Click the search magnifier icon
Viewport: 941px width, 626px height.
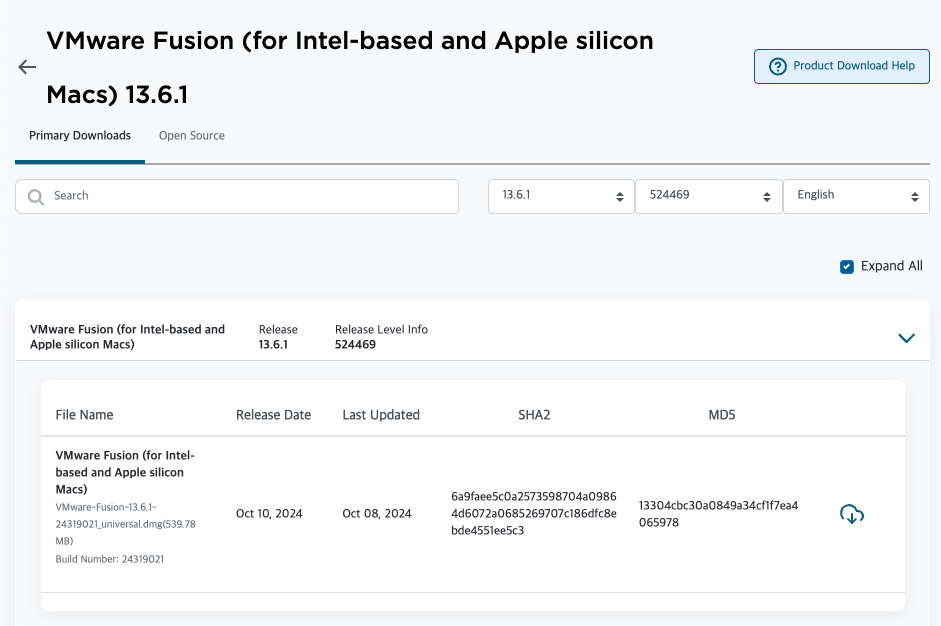coord(36,197)
